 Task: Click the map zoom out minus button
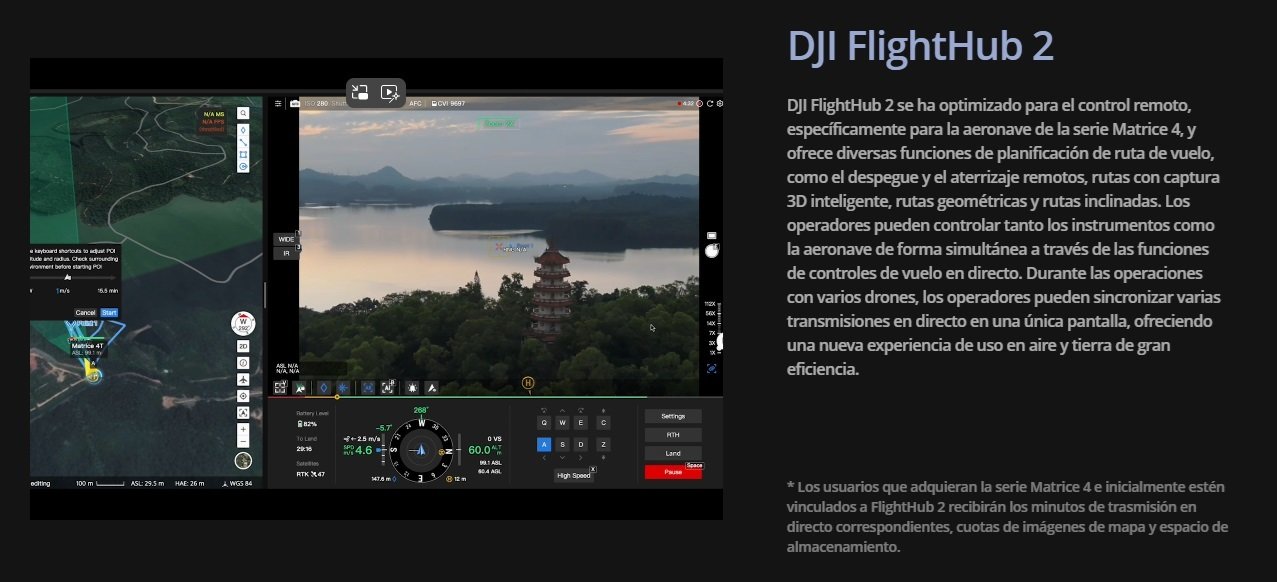pyautogui.click(x=243, y=441)
